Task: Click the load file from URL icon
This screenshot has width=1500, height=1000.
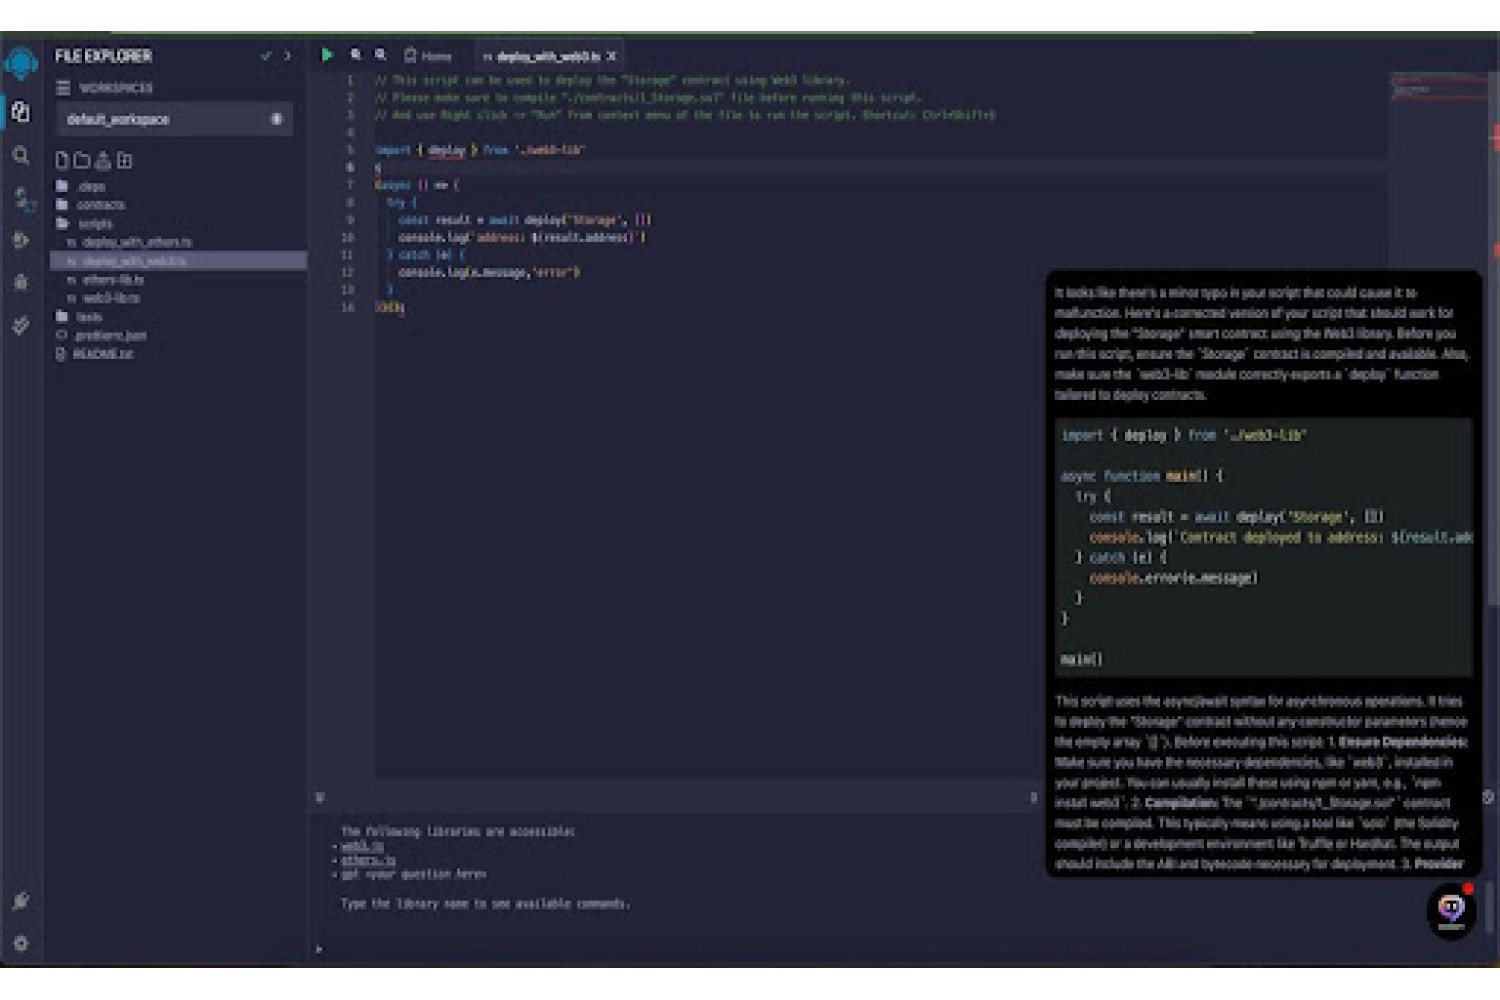Action: click(124, 160)
